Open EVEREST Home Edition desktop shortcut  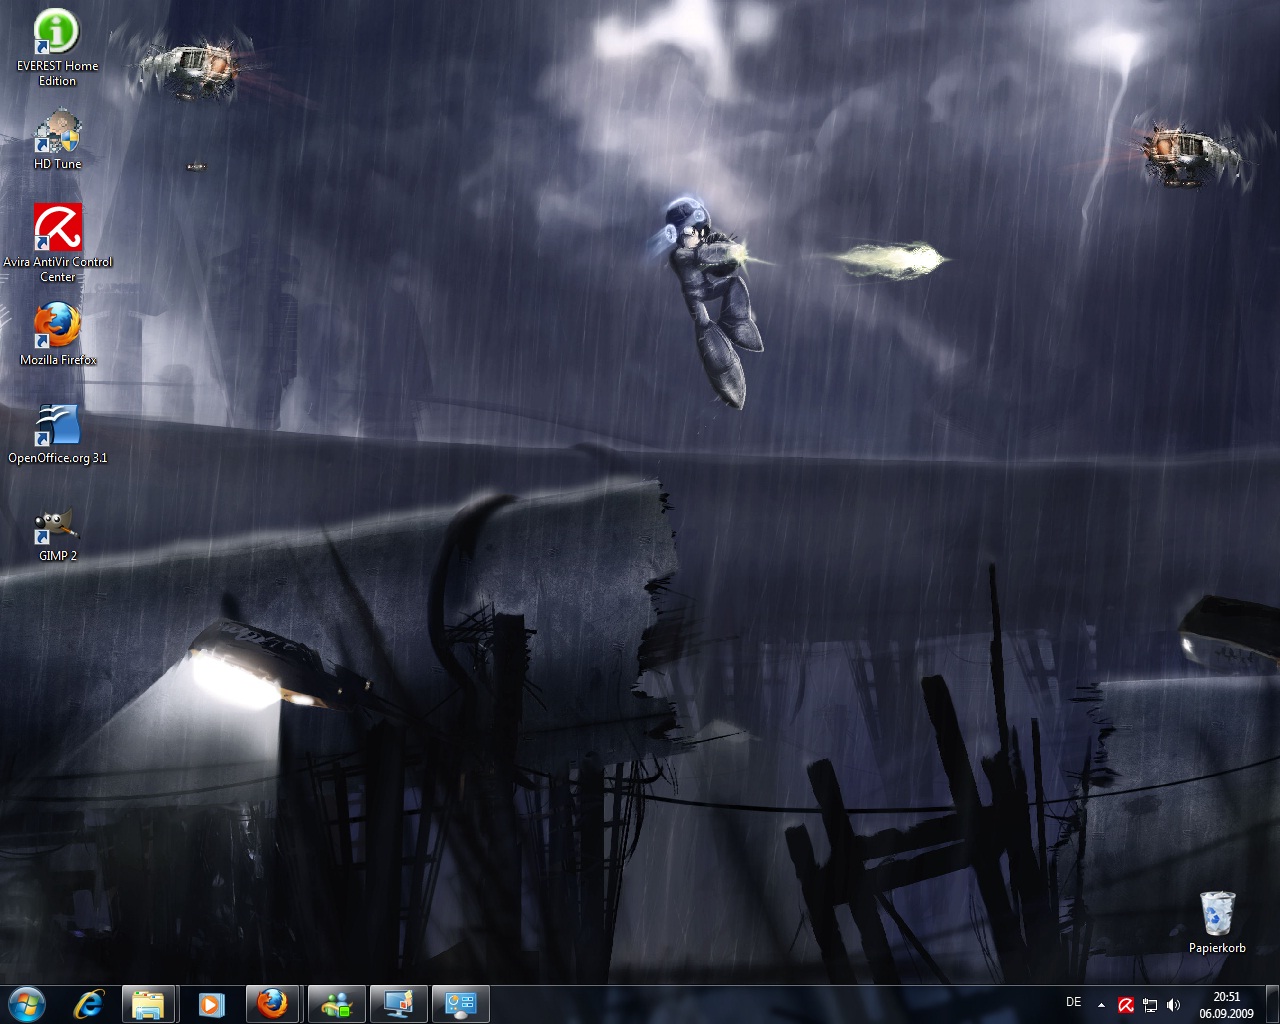coord(57,34)
